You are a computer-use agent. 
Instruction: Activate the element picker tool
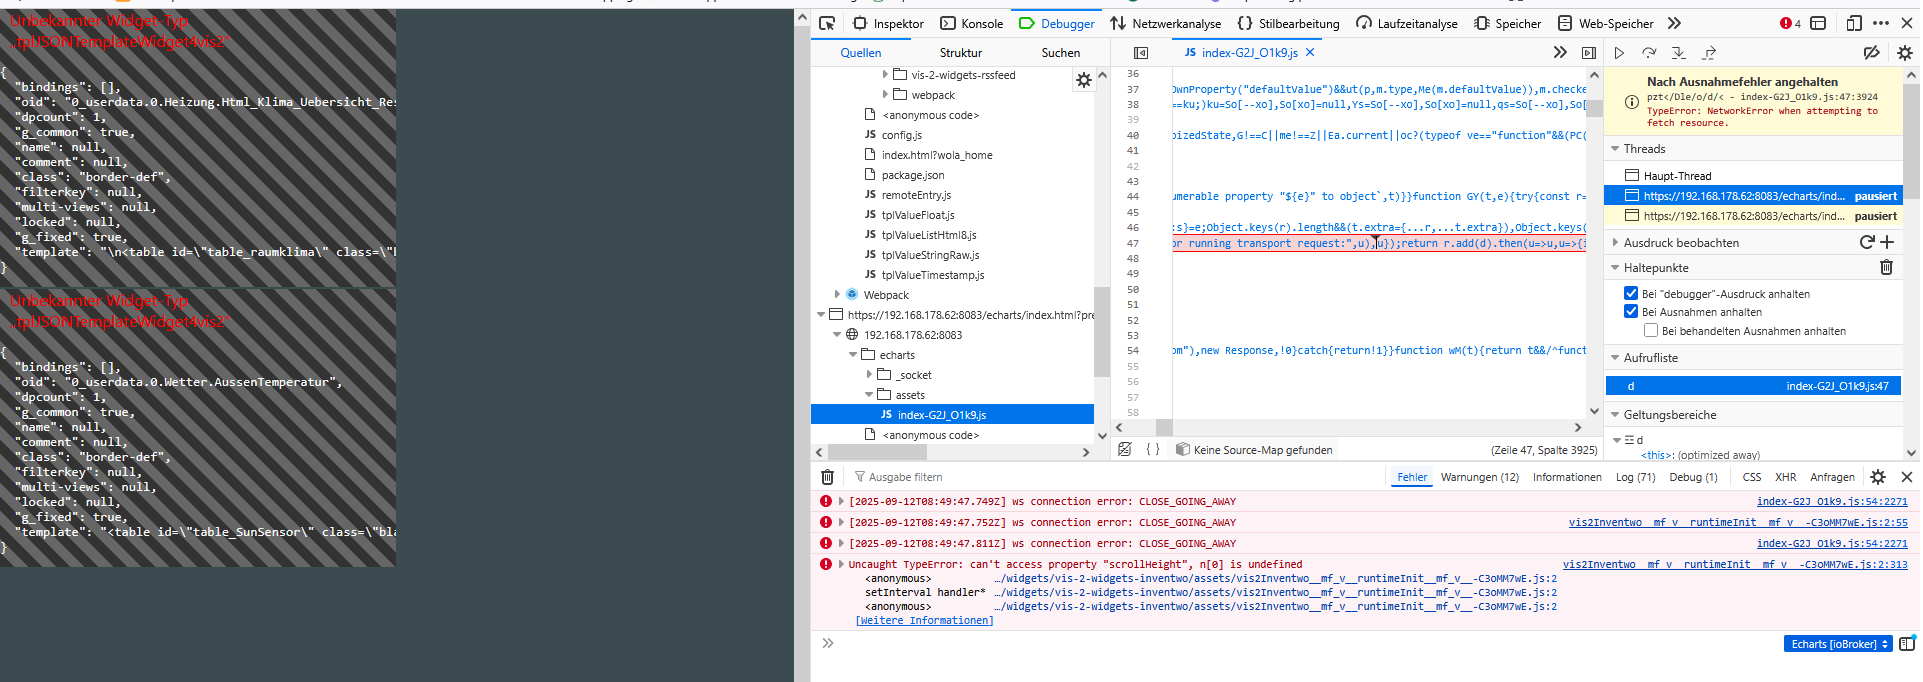click(x=827, y=23)
